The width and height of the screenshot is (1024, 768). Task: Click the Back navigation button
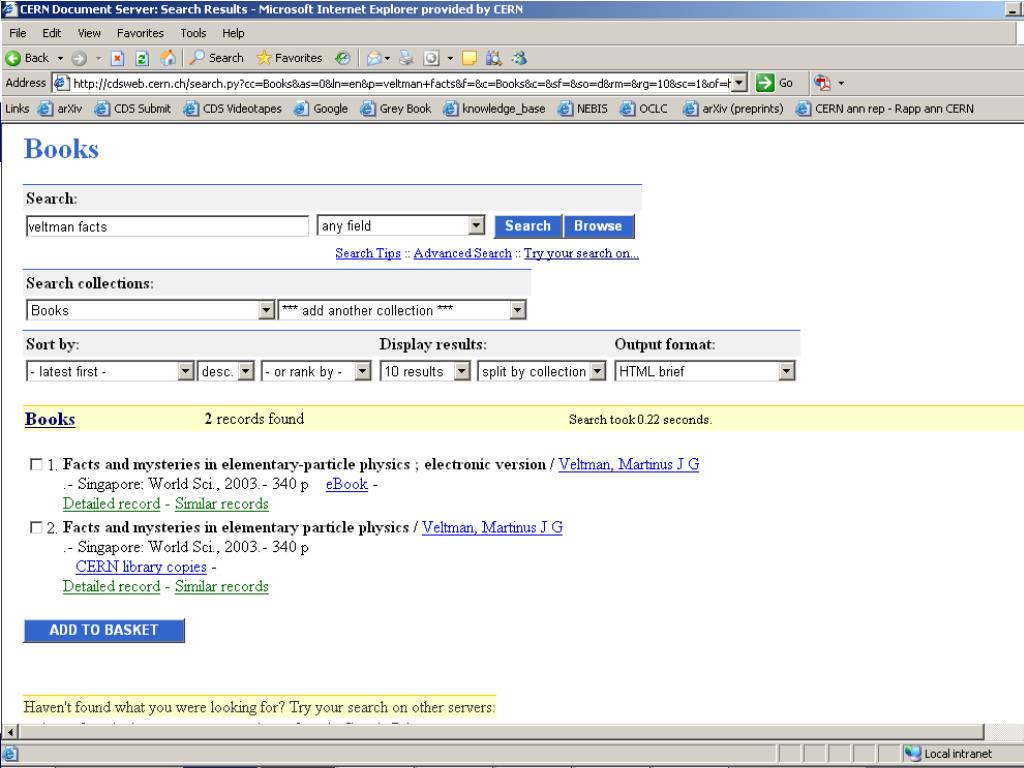[x=27, y=58]
